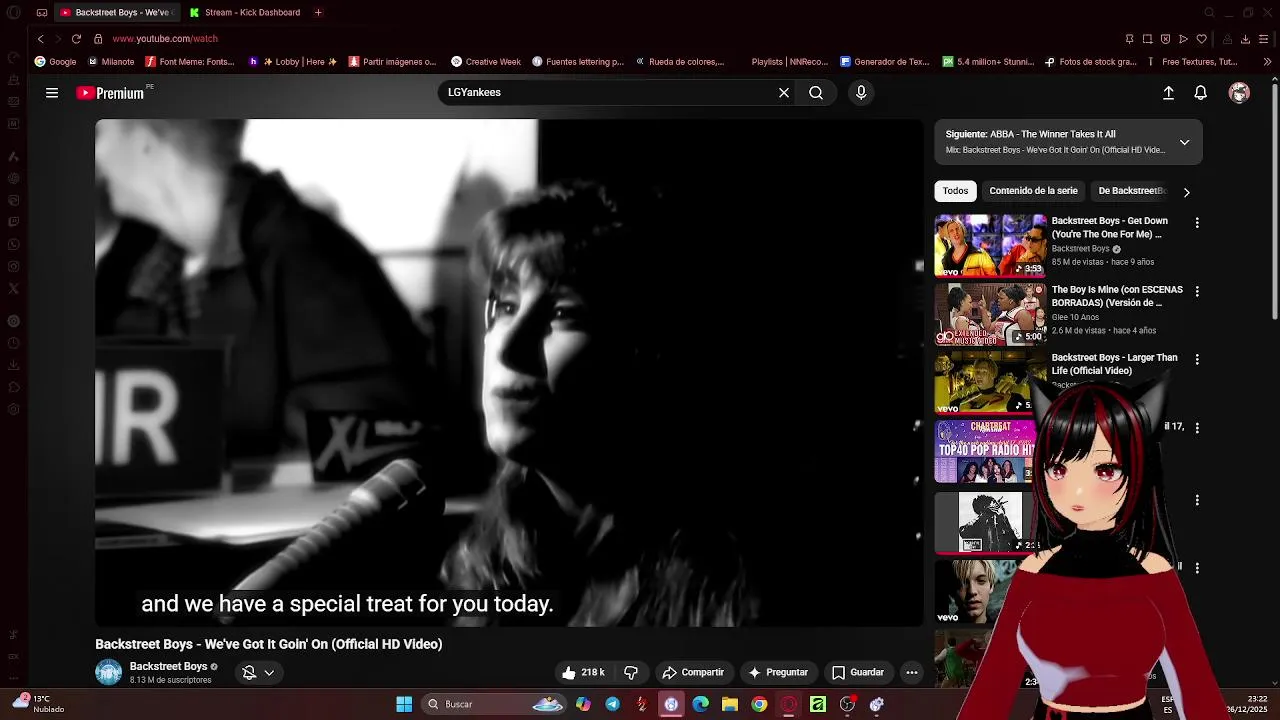Open the weather widget 13°C Nublado
Image resolution: width=1280 pixels, height=720 pixels.
point(38,704)
